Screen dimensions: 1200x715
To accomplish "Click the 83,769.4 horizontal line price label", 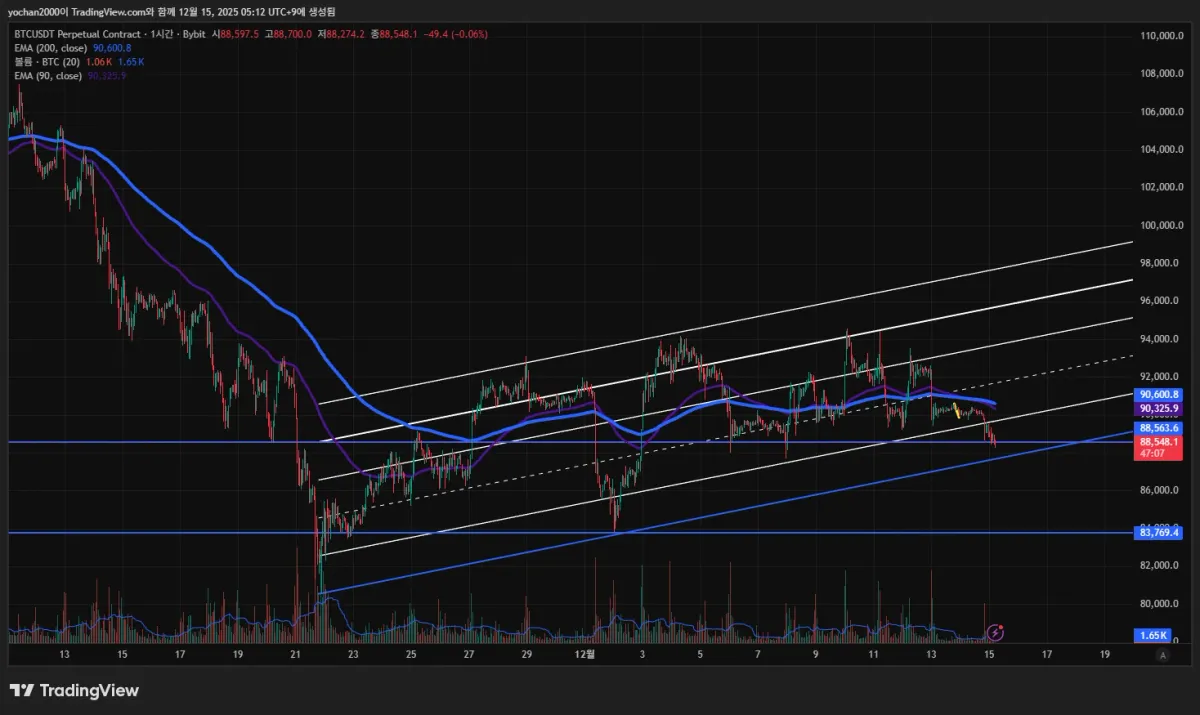I will [1160, 533].
